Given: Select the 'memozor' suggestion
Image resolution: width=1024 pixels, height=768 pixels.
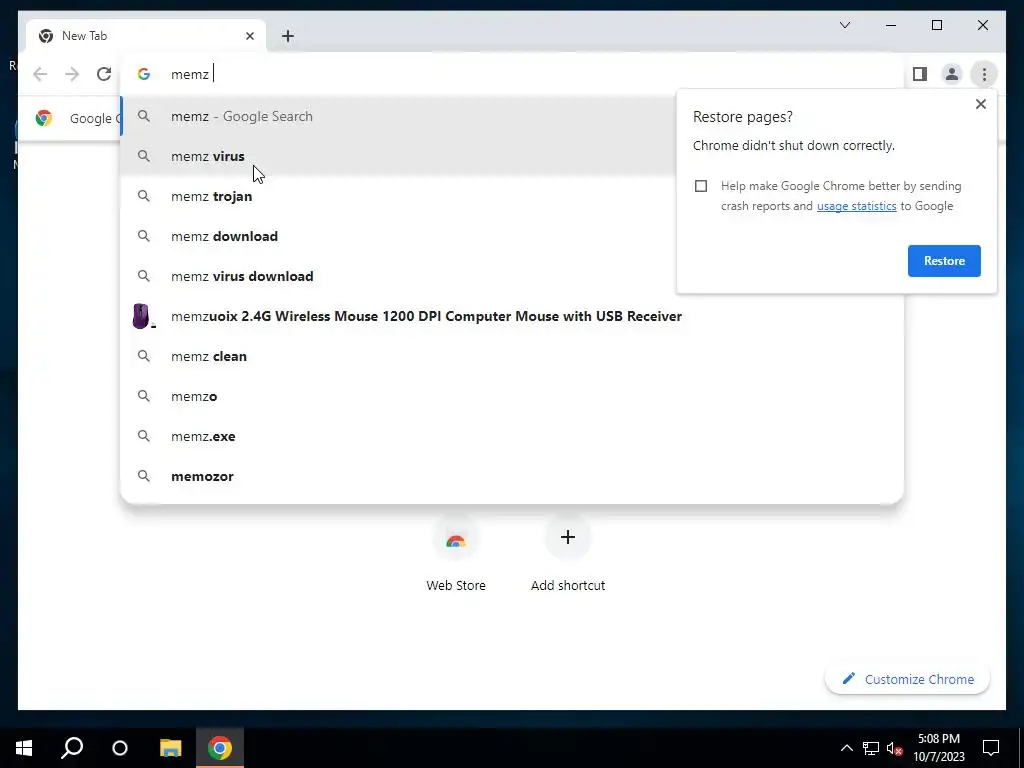Looking at the screenshot, I should click(x=512, y=476).
